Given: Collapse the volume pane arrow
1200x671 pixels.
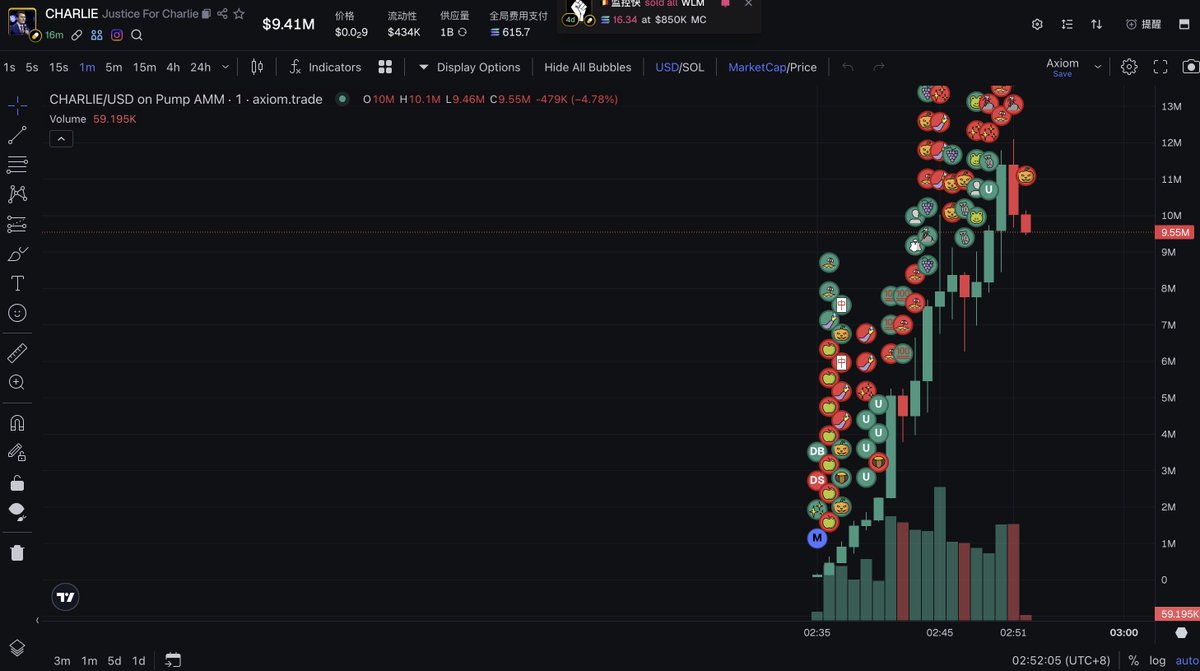Looking at the screenshot, I should (38, 620).
